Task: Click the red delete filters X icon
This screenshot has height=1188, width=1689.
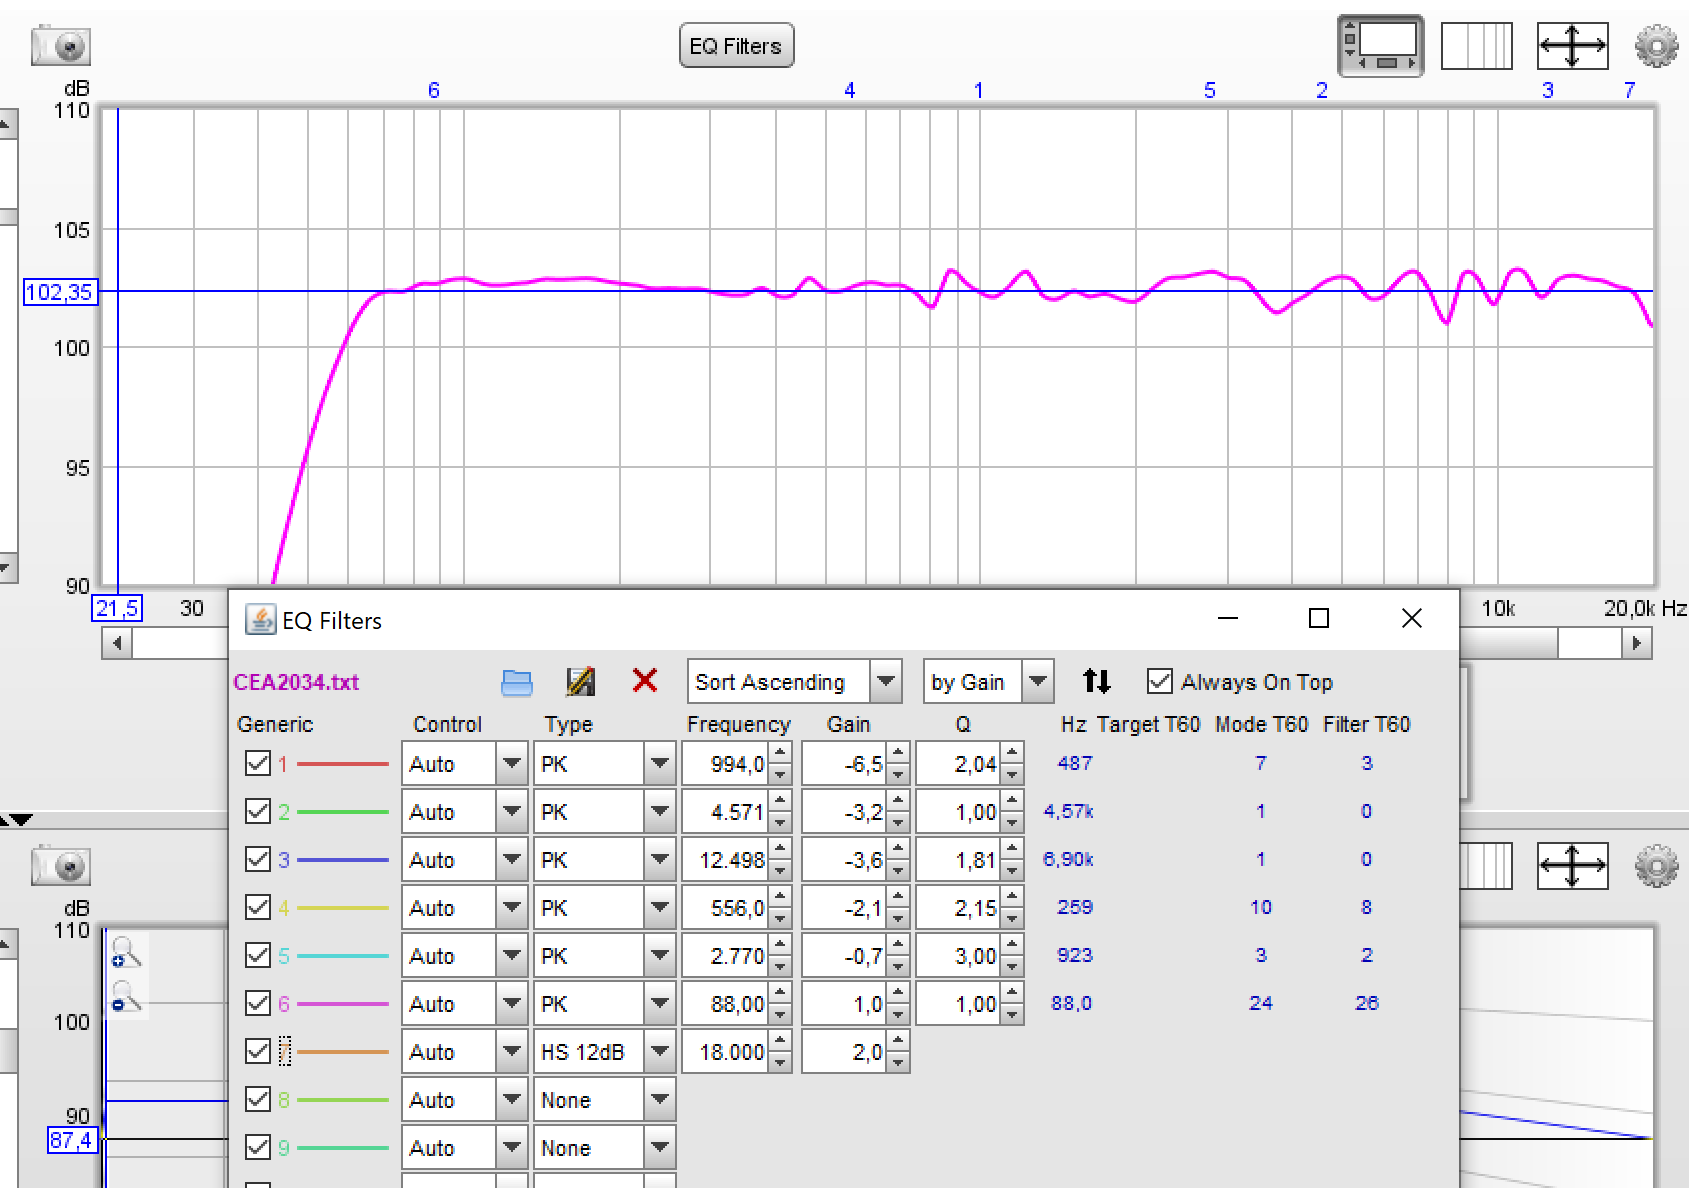Action: pos(645,681)
